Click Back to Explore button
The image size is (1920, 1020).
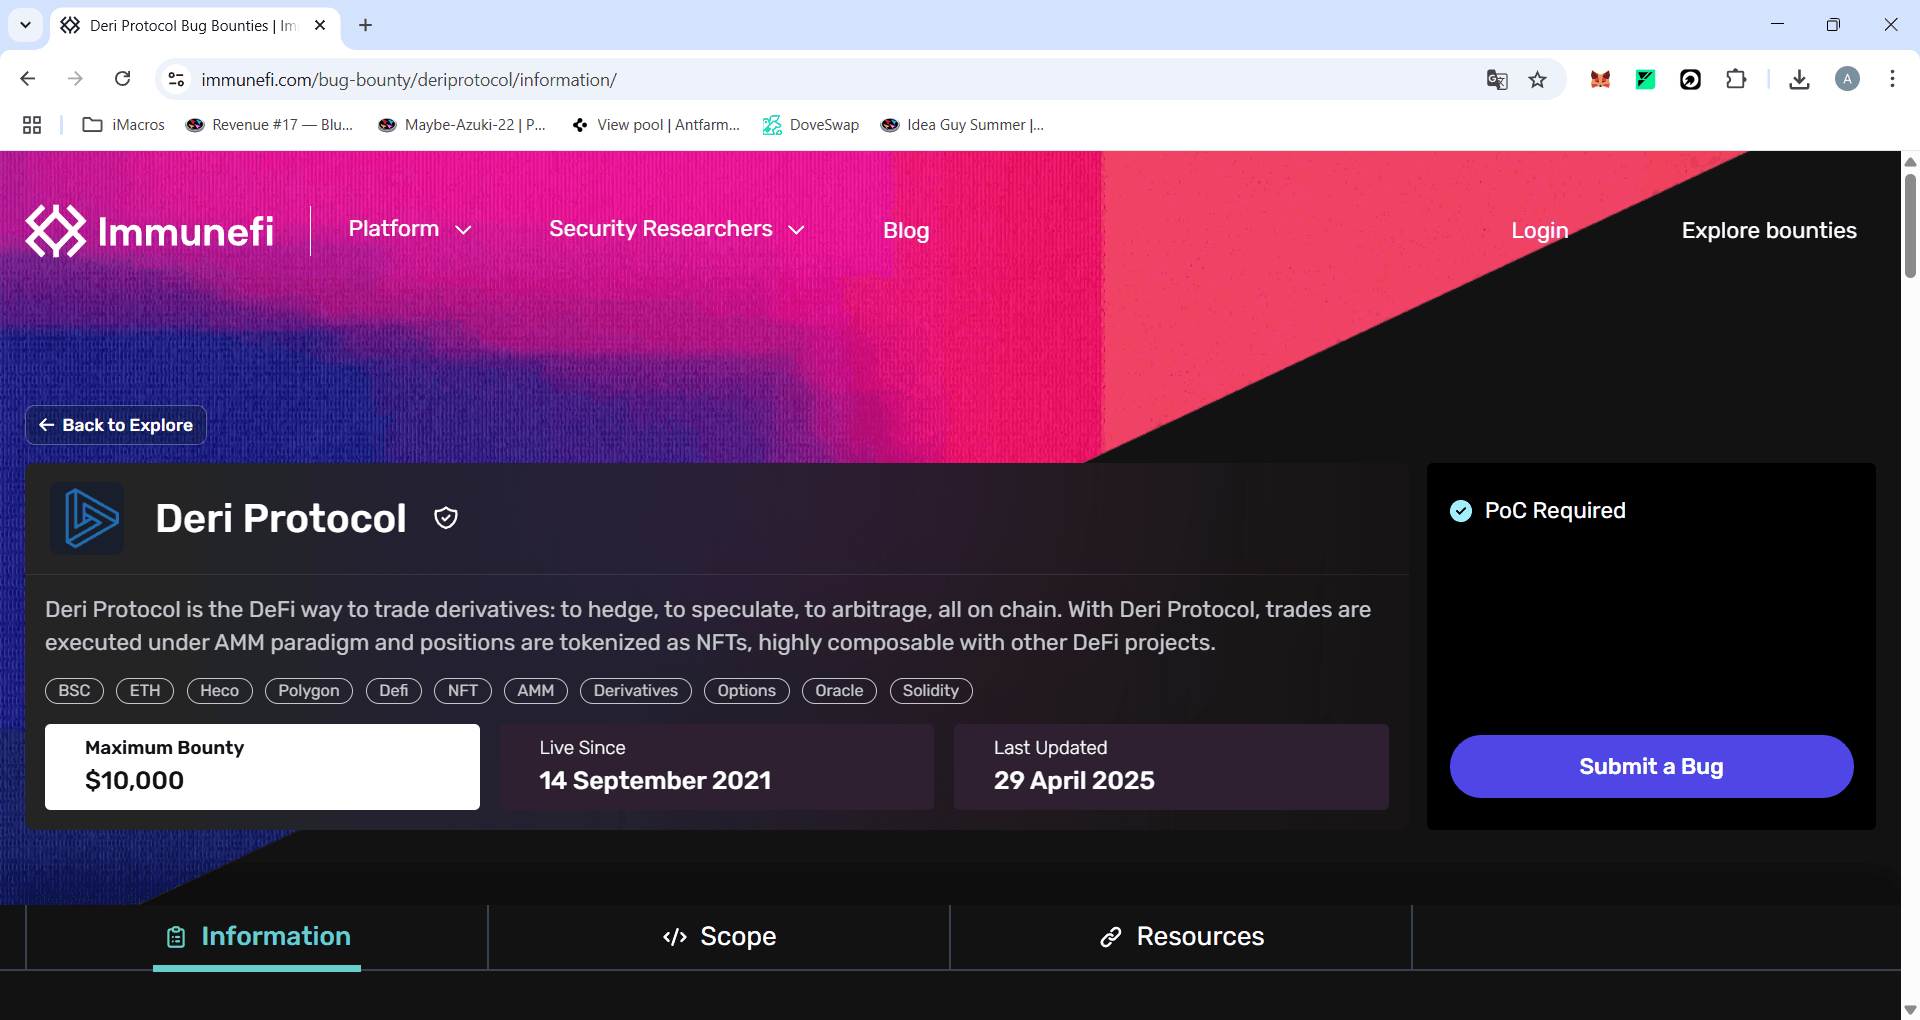116,425
